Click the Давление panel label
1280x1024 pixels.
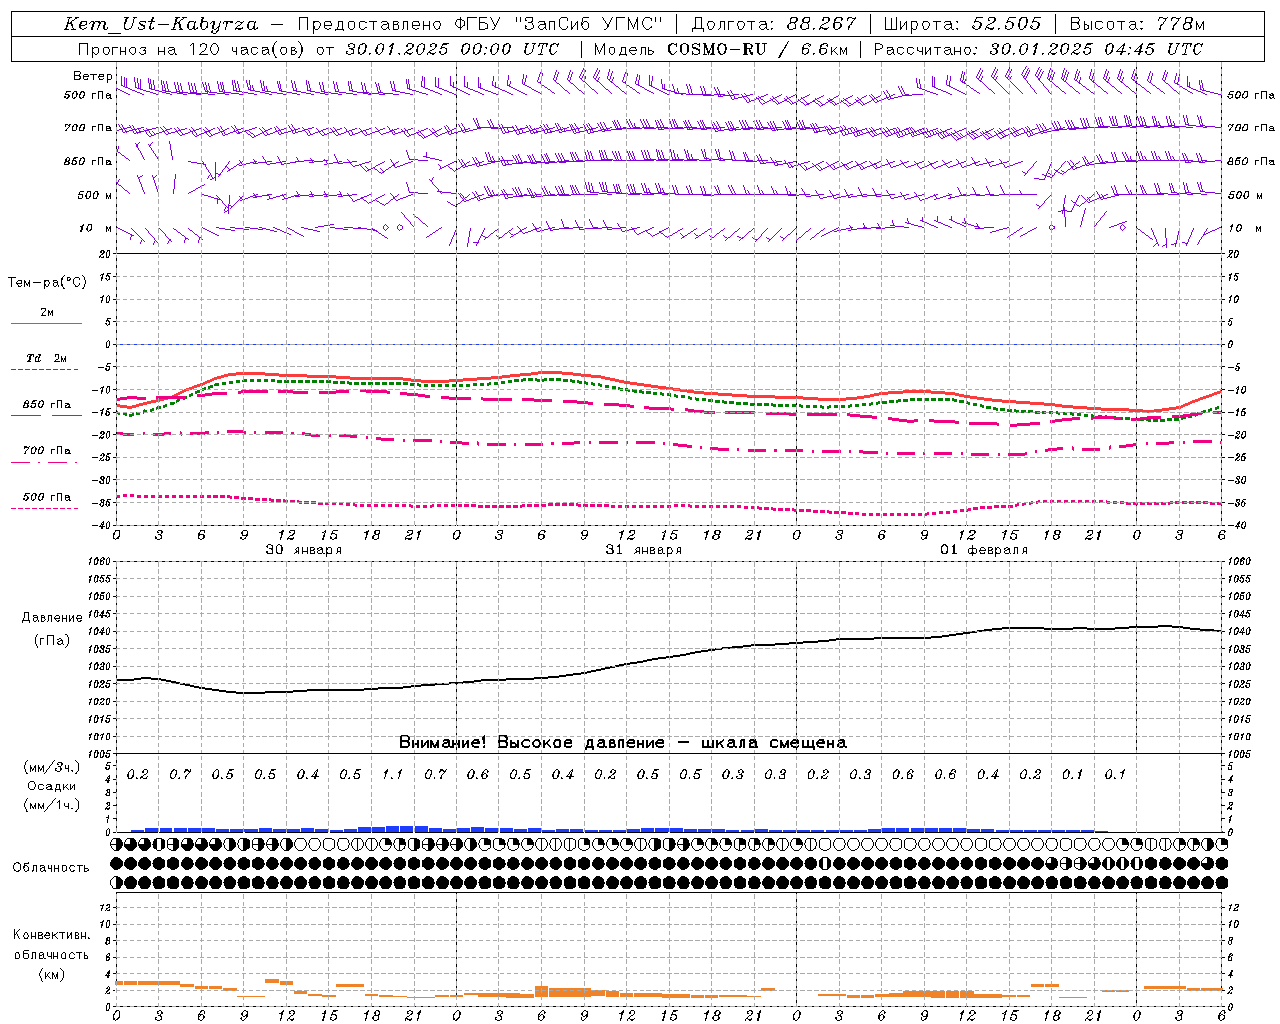[x=52, y=618]
